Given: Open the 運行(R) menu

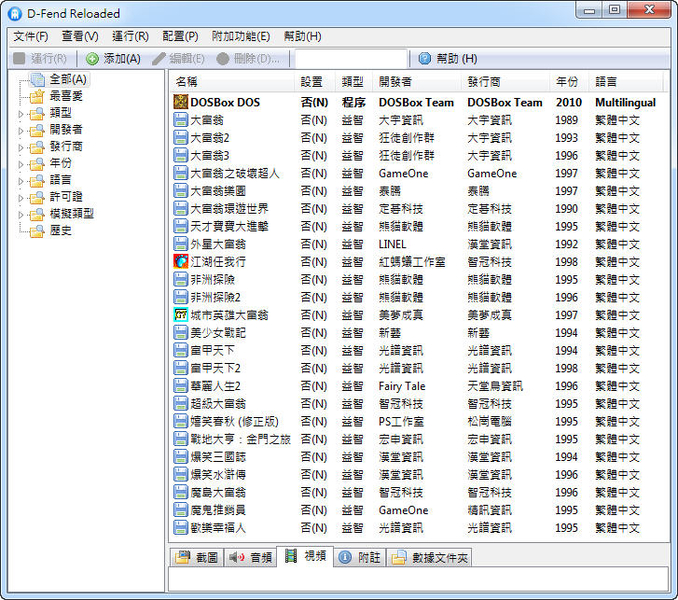Looking at the screenshot, I should (x=131, y=36).
